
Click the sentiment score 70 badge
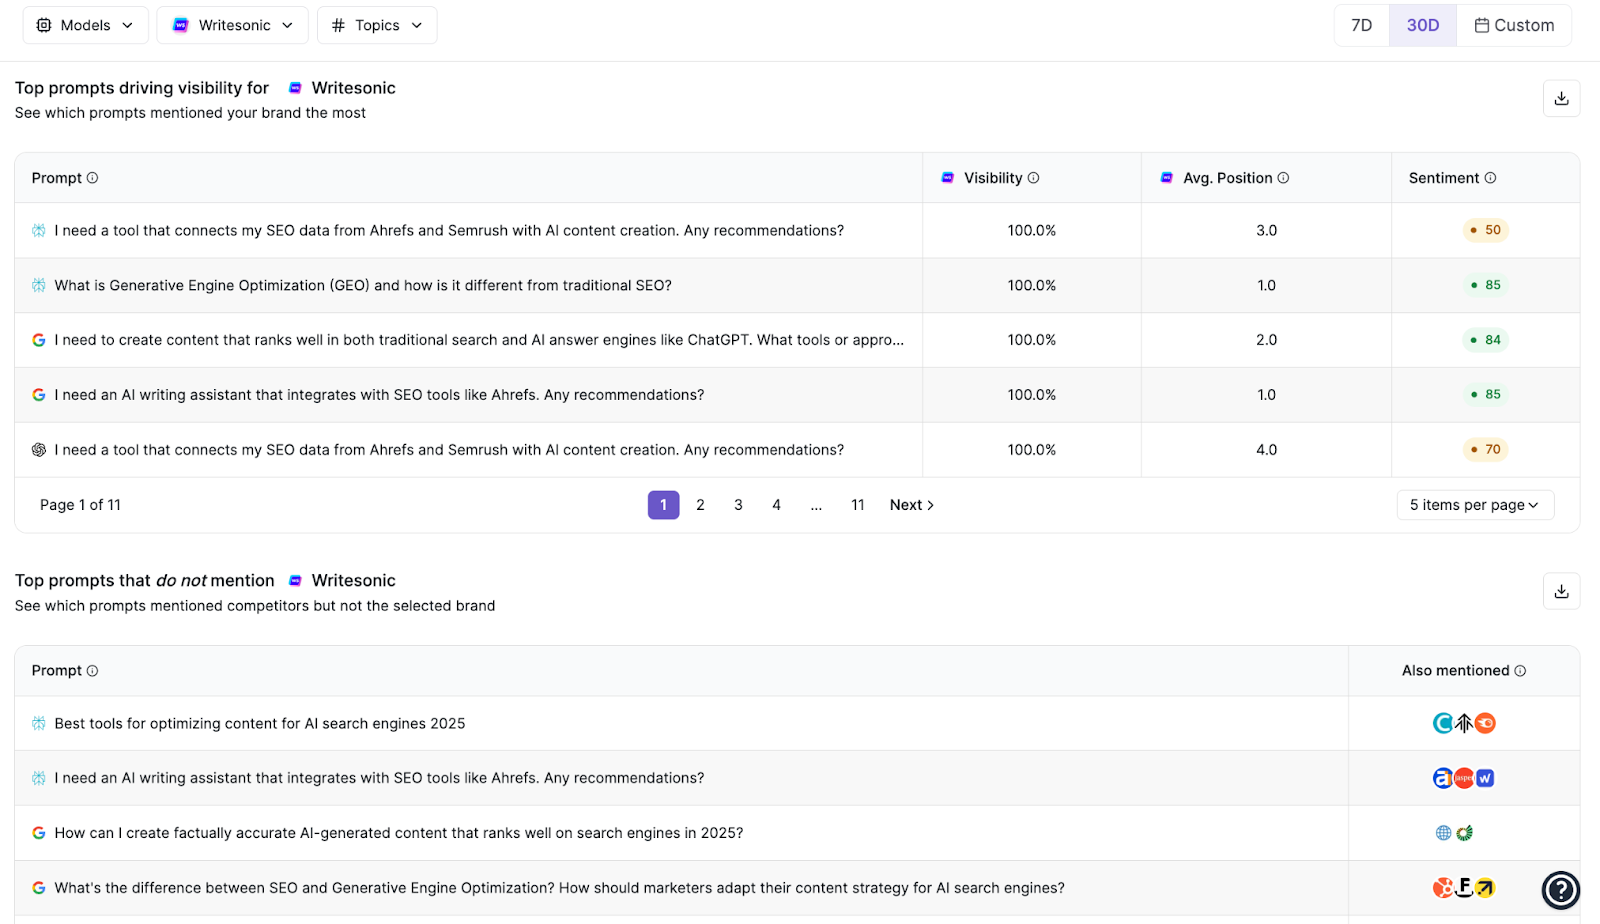click(x=1485, y=450)
